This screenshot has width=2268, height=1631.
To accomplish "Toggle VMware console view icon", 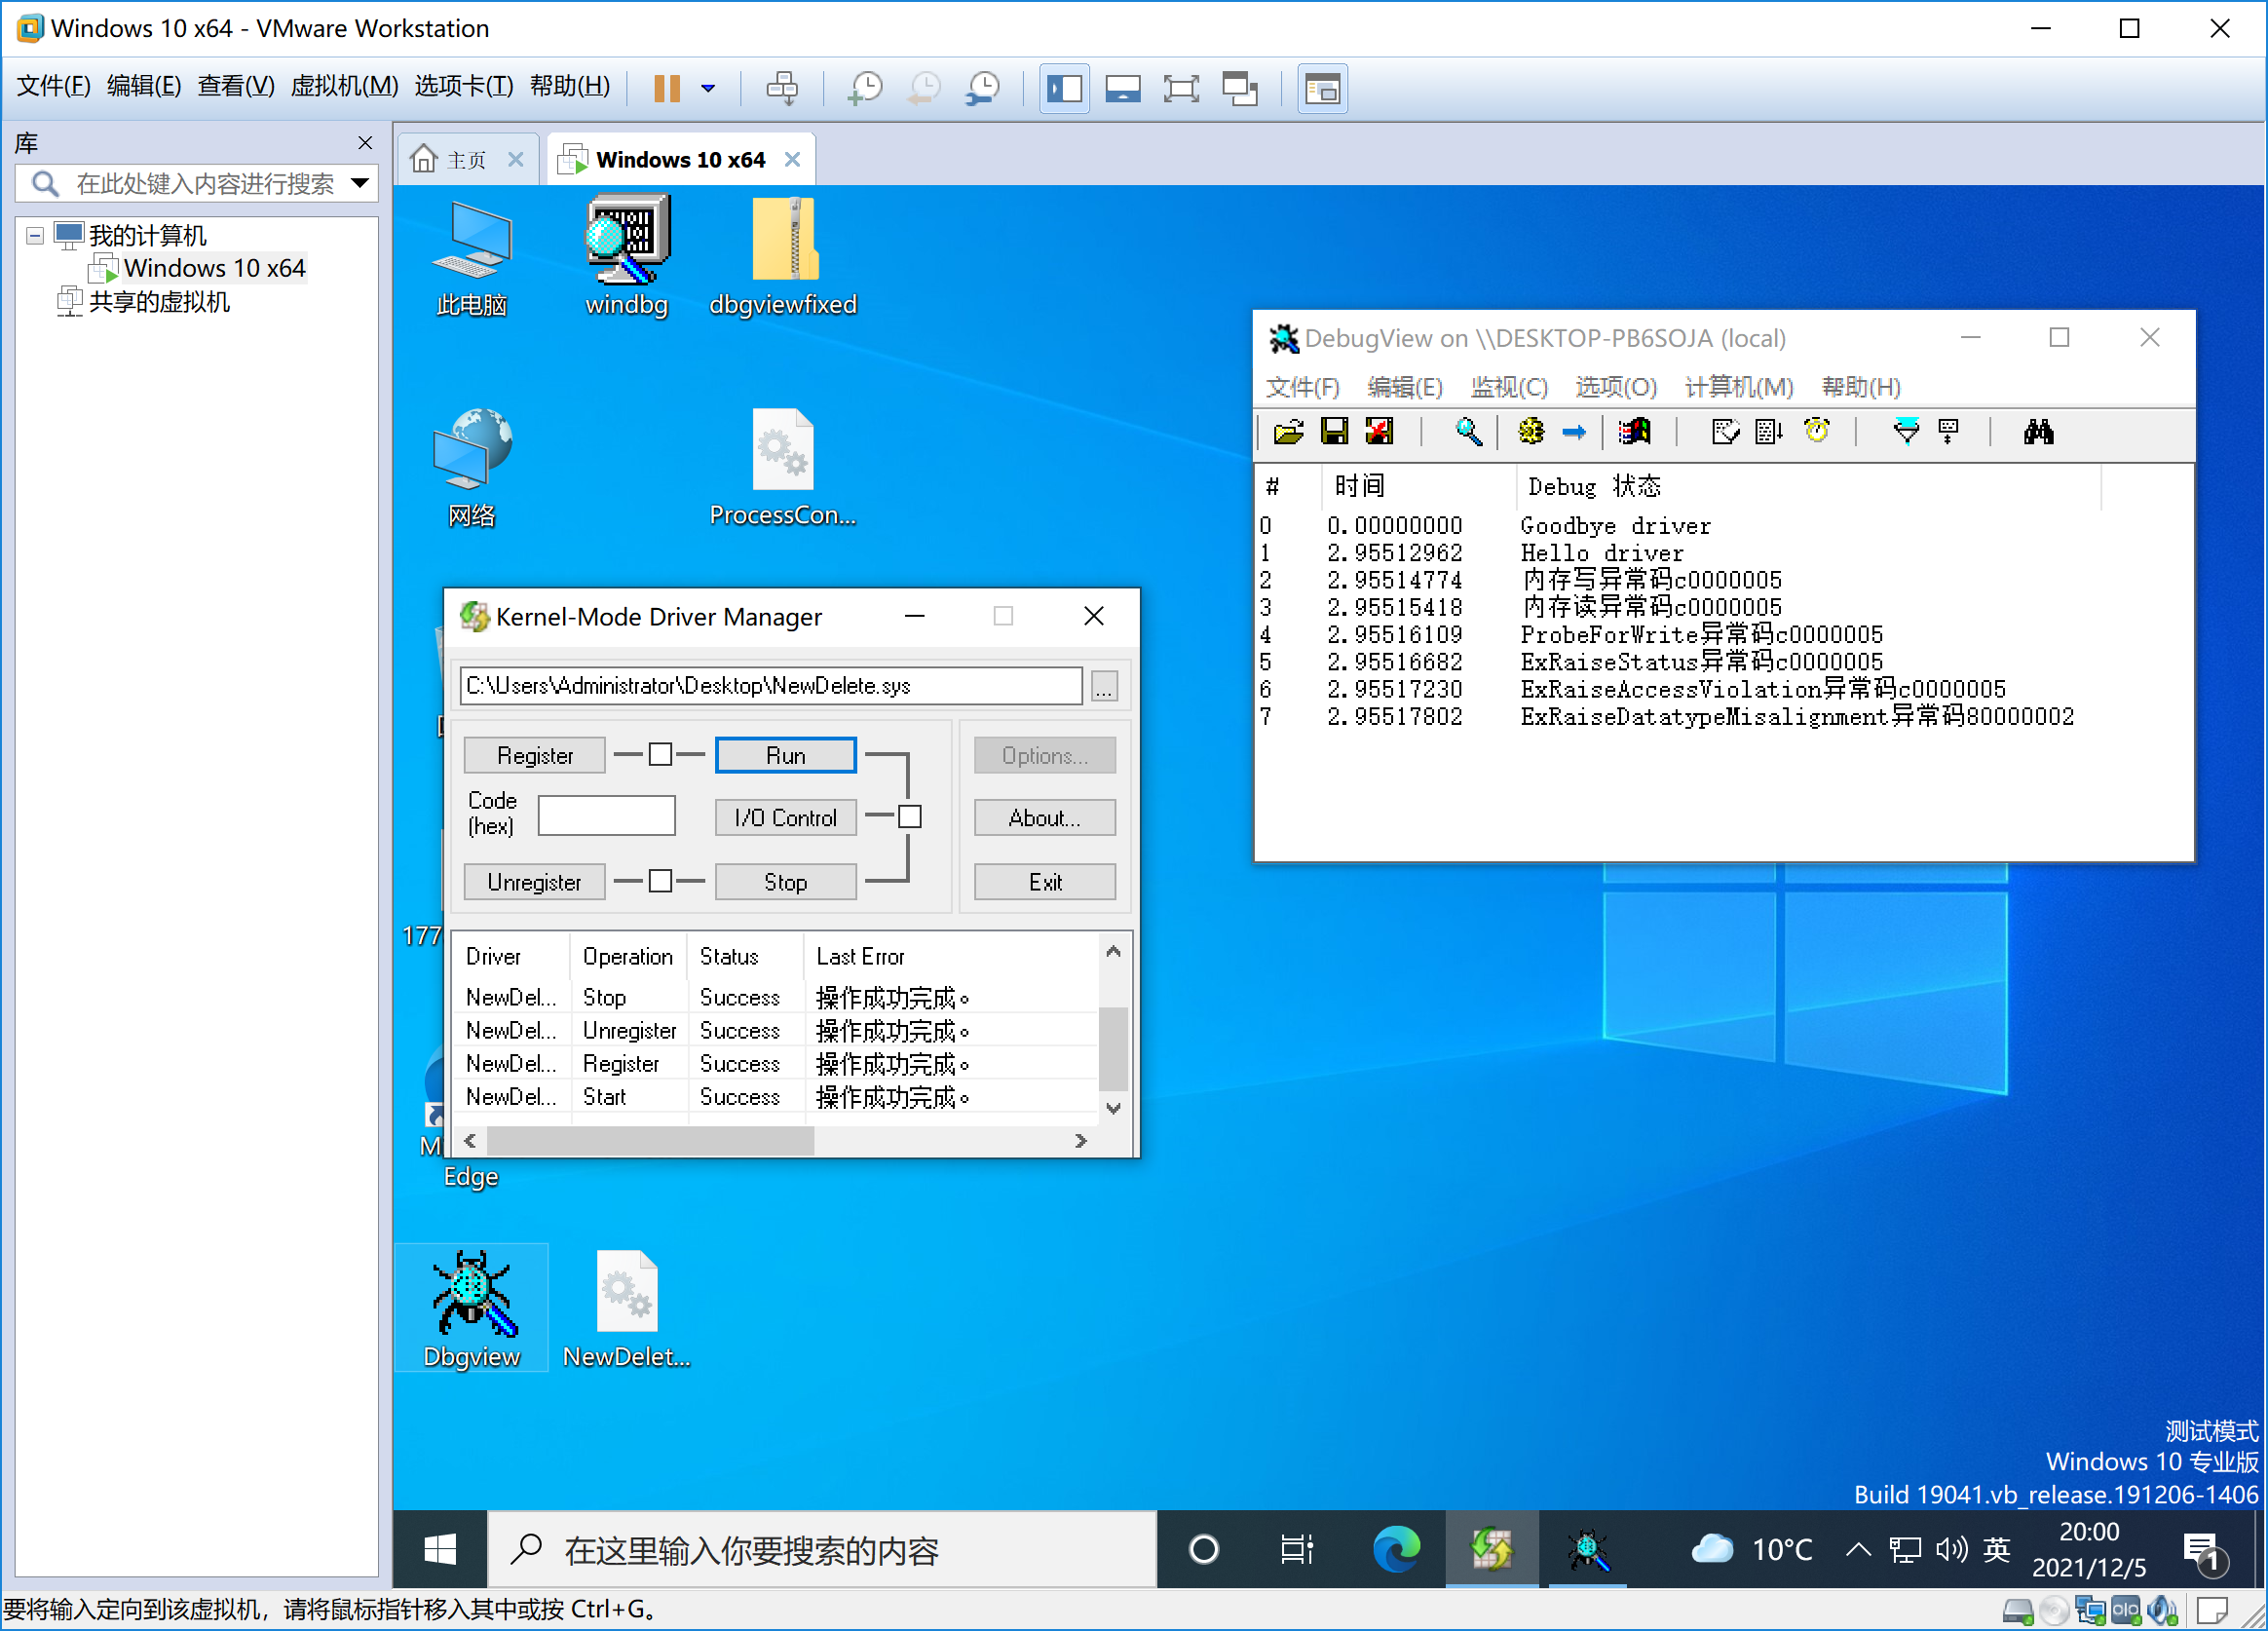I will tap(1322, 88).
